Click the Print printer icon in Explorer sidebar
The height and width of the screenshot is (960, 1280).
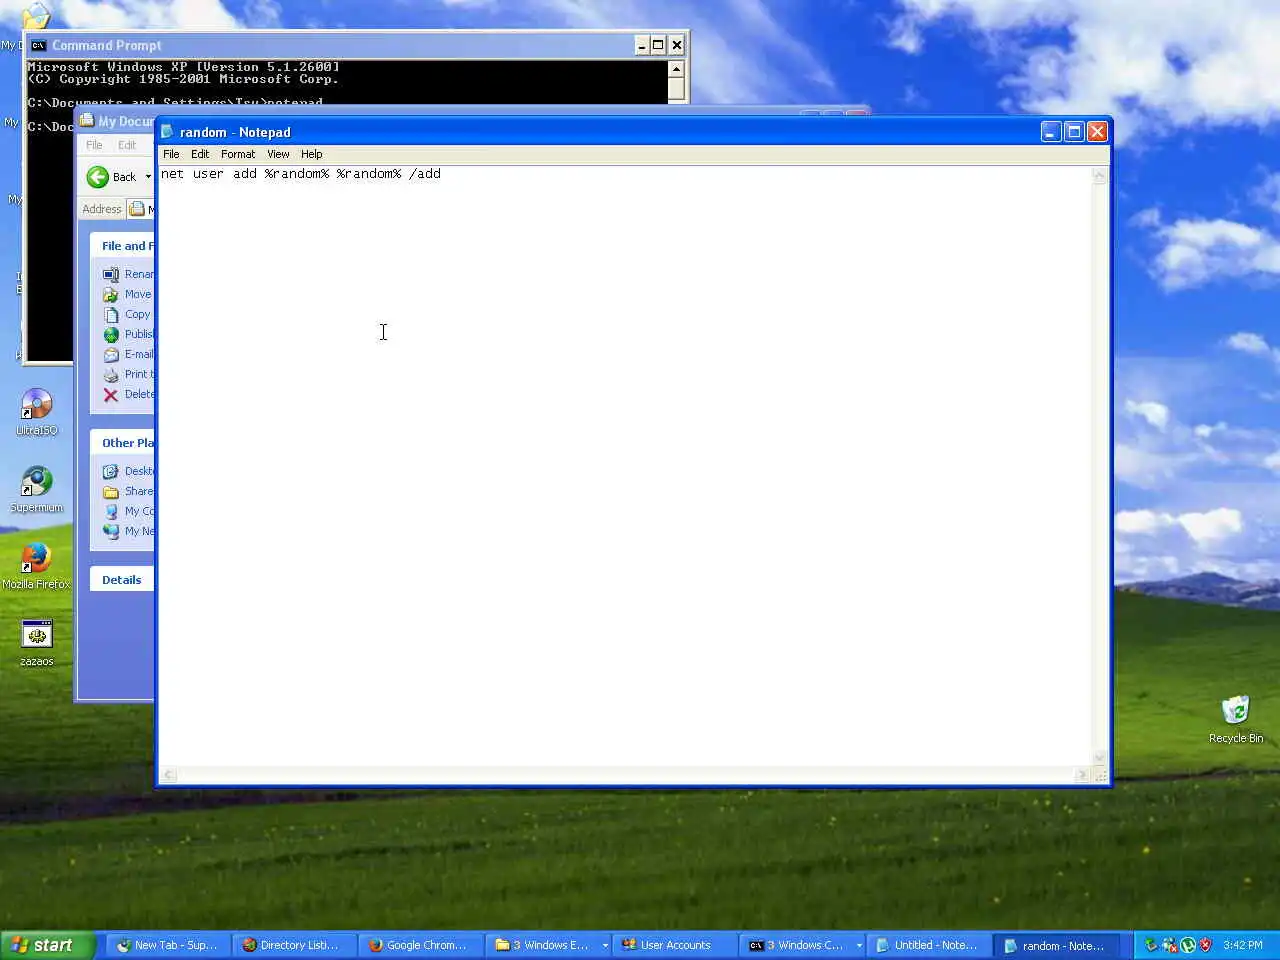(111, 374)
